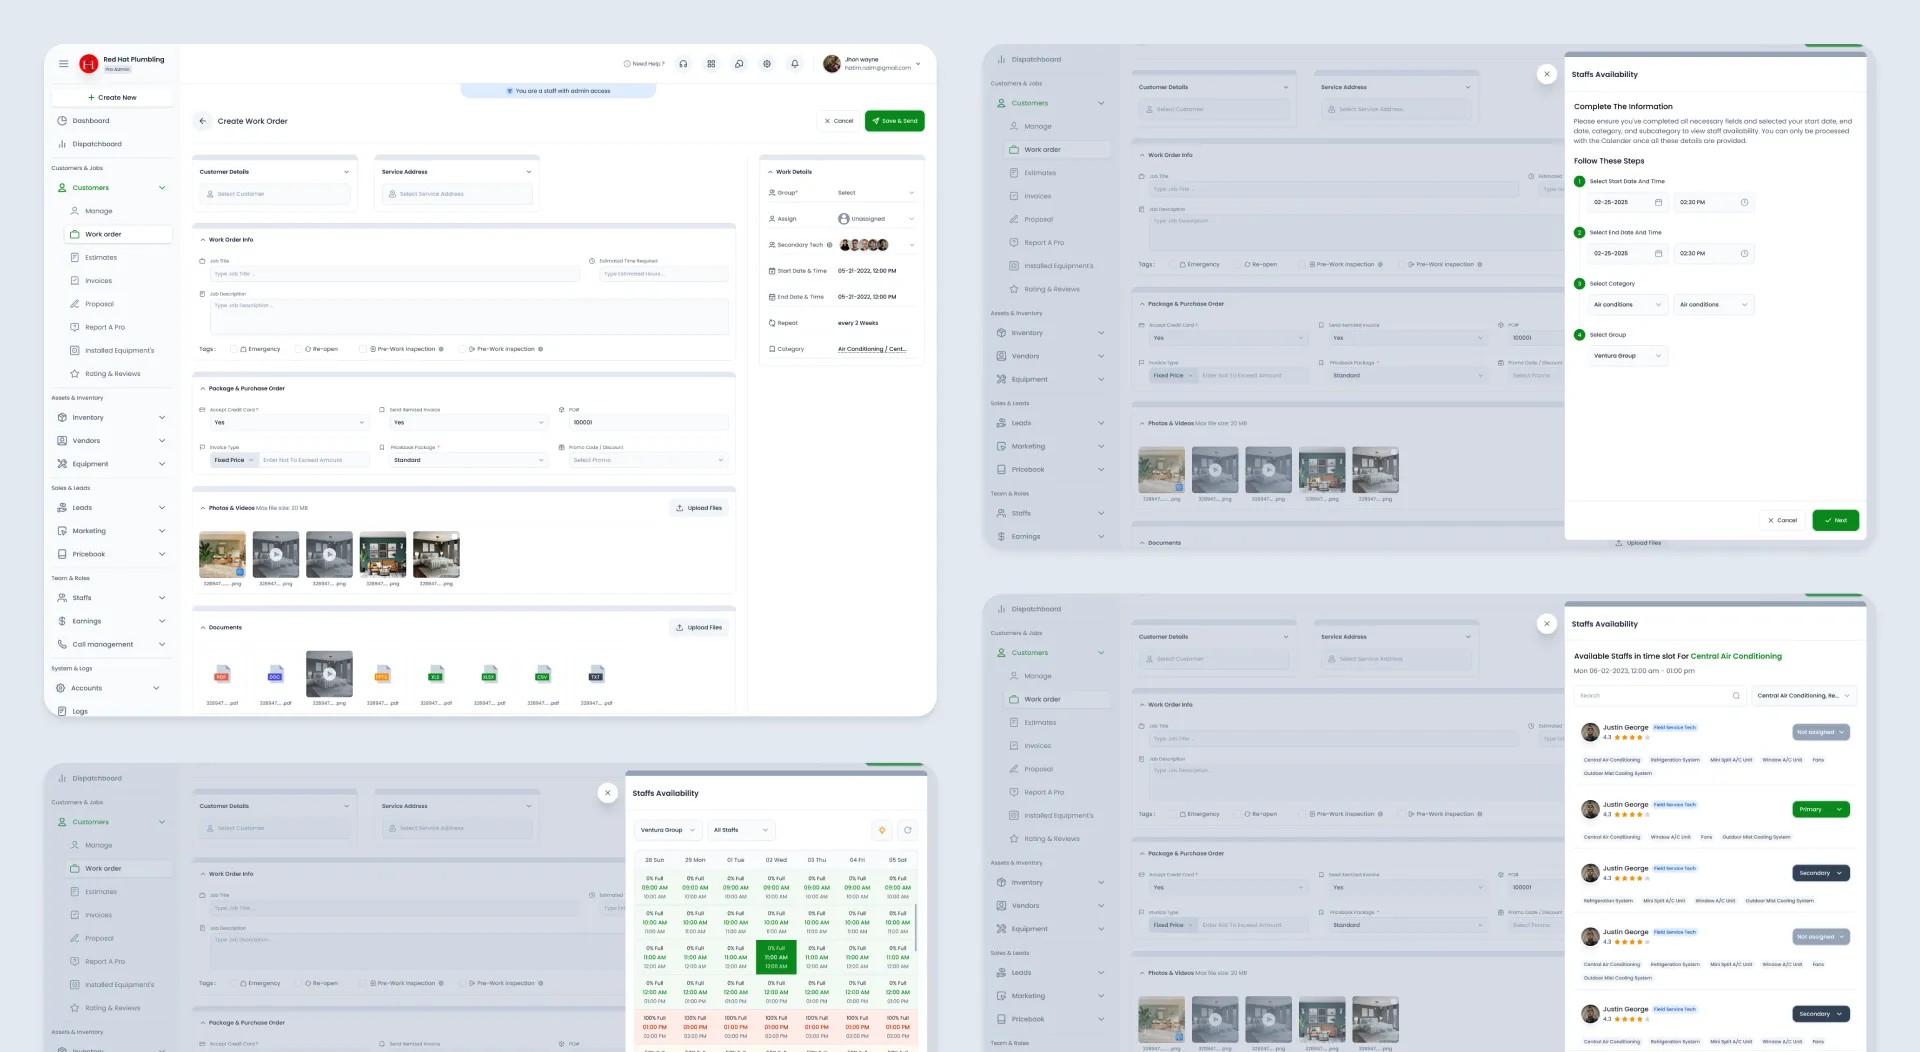Open the CSV document file icon
The image size is (1920, 1052).
point(543,675)
